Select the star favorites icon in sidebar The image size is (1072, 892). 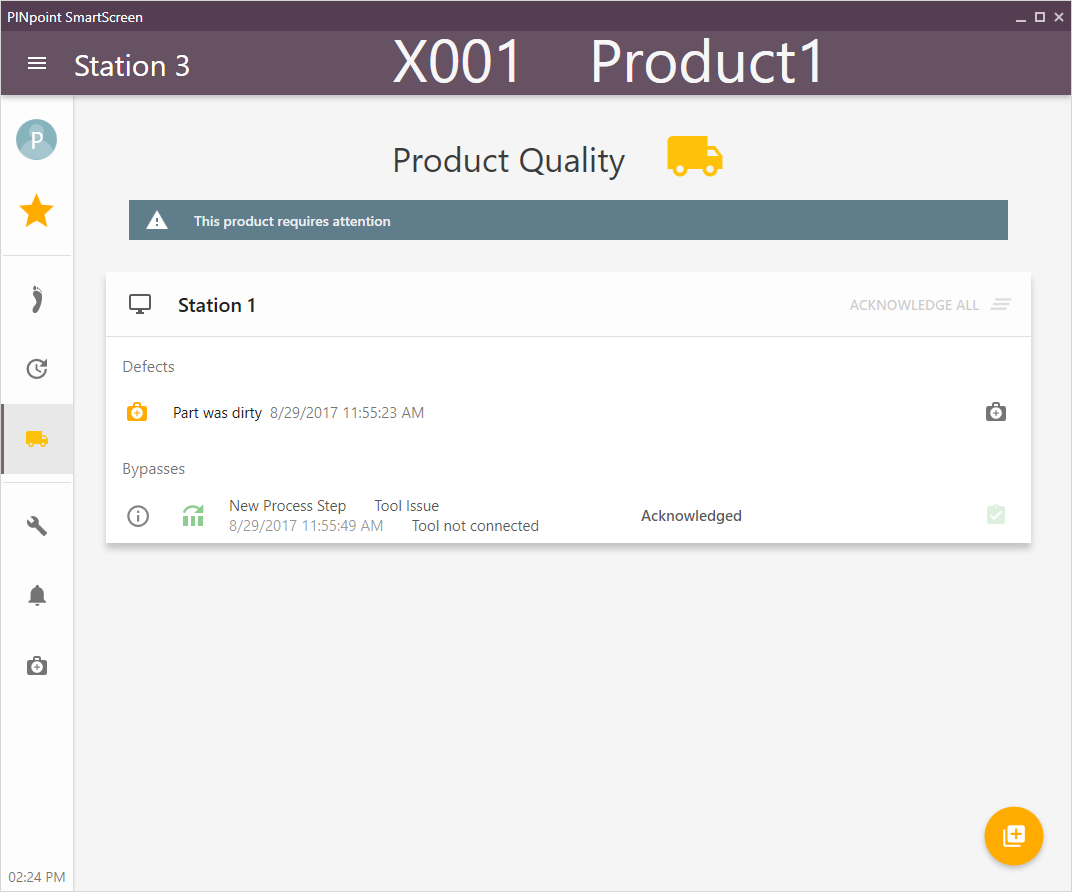(x=37, y=211)
